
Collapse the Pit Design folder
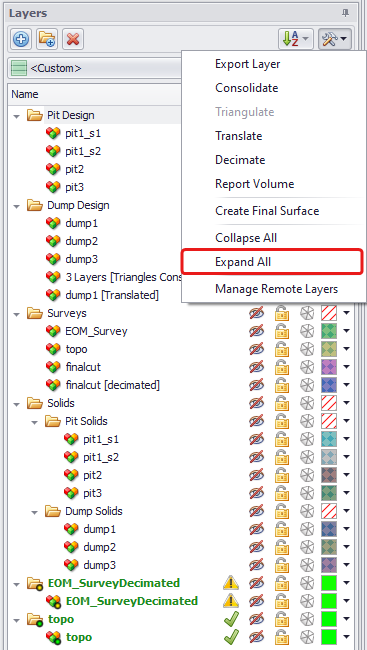point(17,116)
